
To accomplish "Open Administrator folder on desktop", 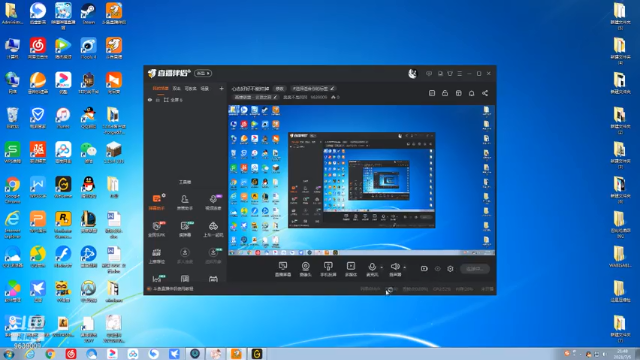I will [x=13, y=13].
